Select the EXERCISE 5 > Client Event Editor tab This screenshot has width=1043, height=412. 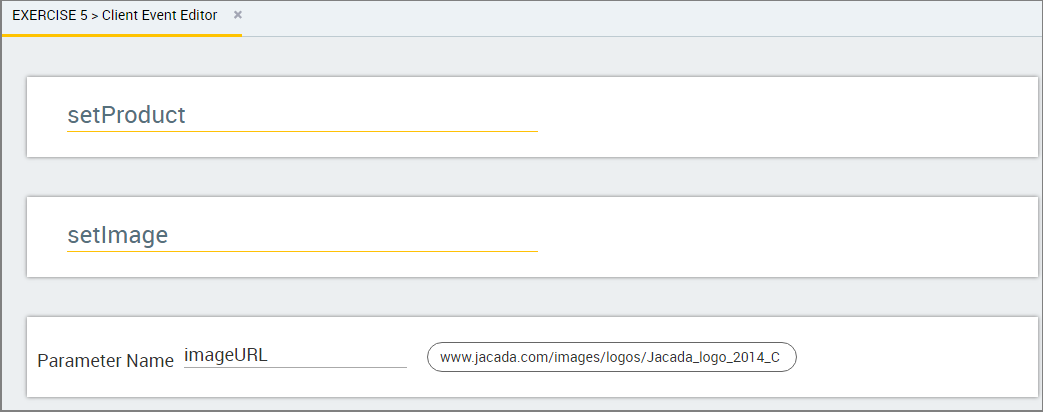pos(122,17)
